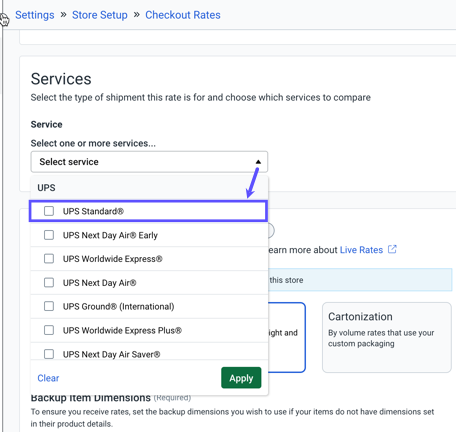Click the Backup Item Dimensions heading

(x=91, y=398)
